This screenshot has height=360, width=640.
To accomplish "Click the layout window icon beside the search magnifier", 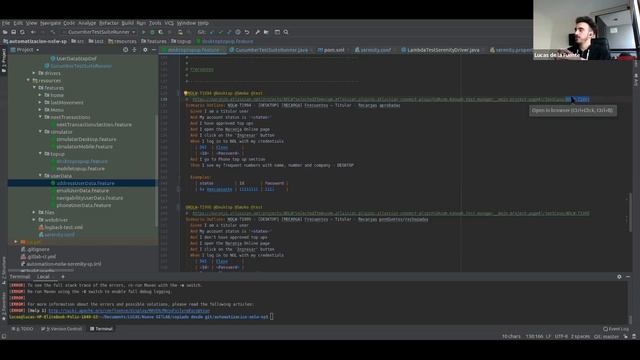I will tap(277, 32).
